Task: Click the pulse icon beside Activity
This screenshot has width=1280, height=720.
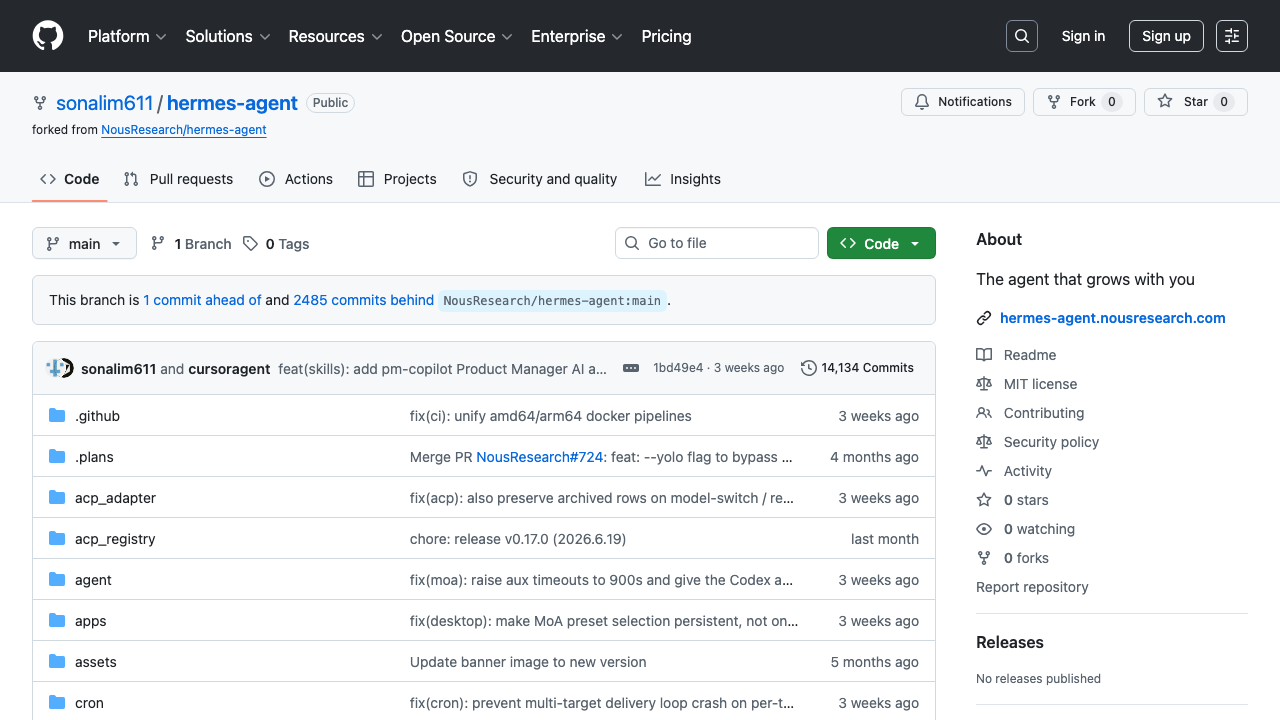Action: pos(984,471)
